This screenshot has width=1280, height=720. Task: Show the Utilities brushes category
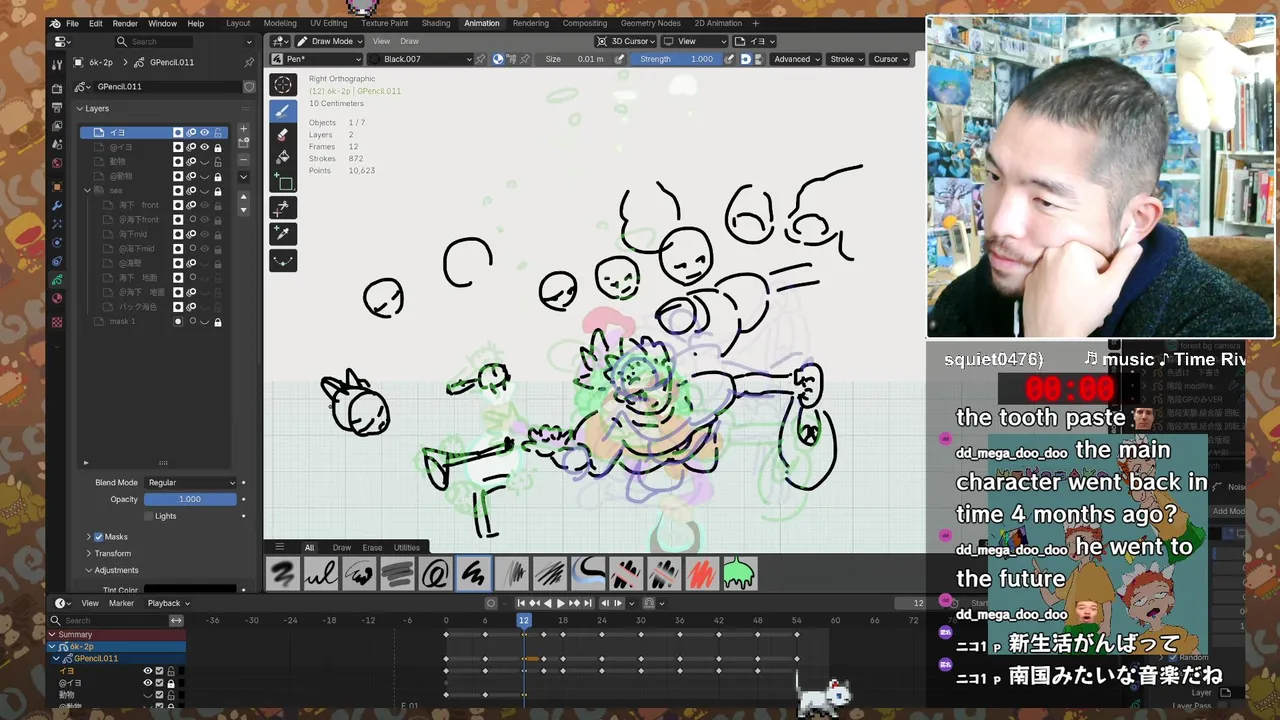click(407, 548)
